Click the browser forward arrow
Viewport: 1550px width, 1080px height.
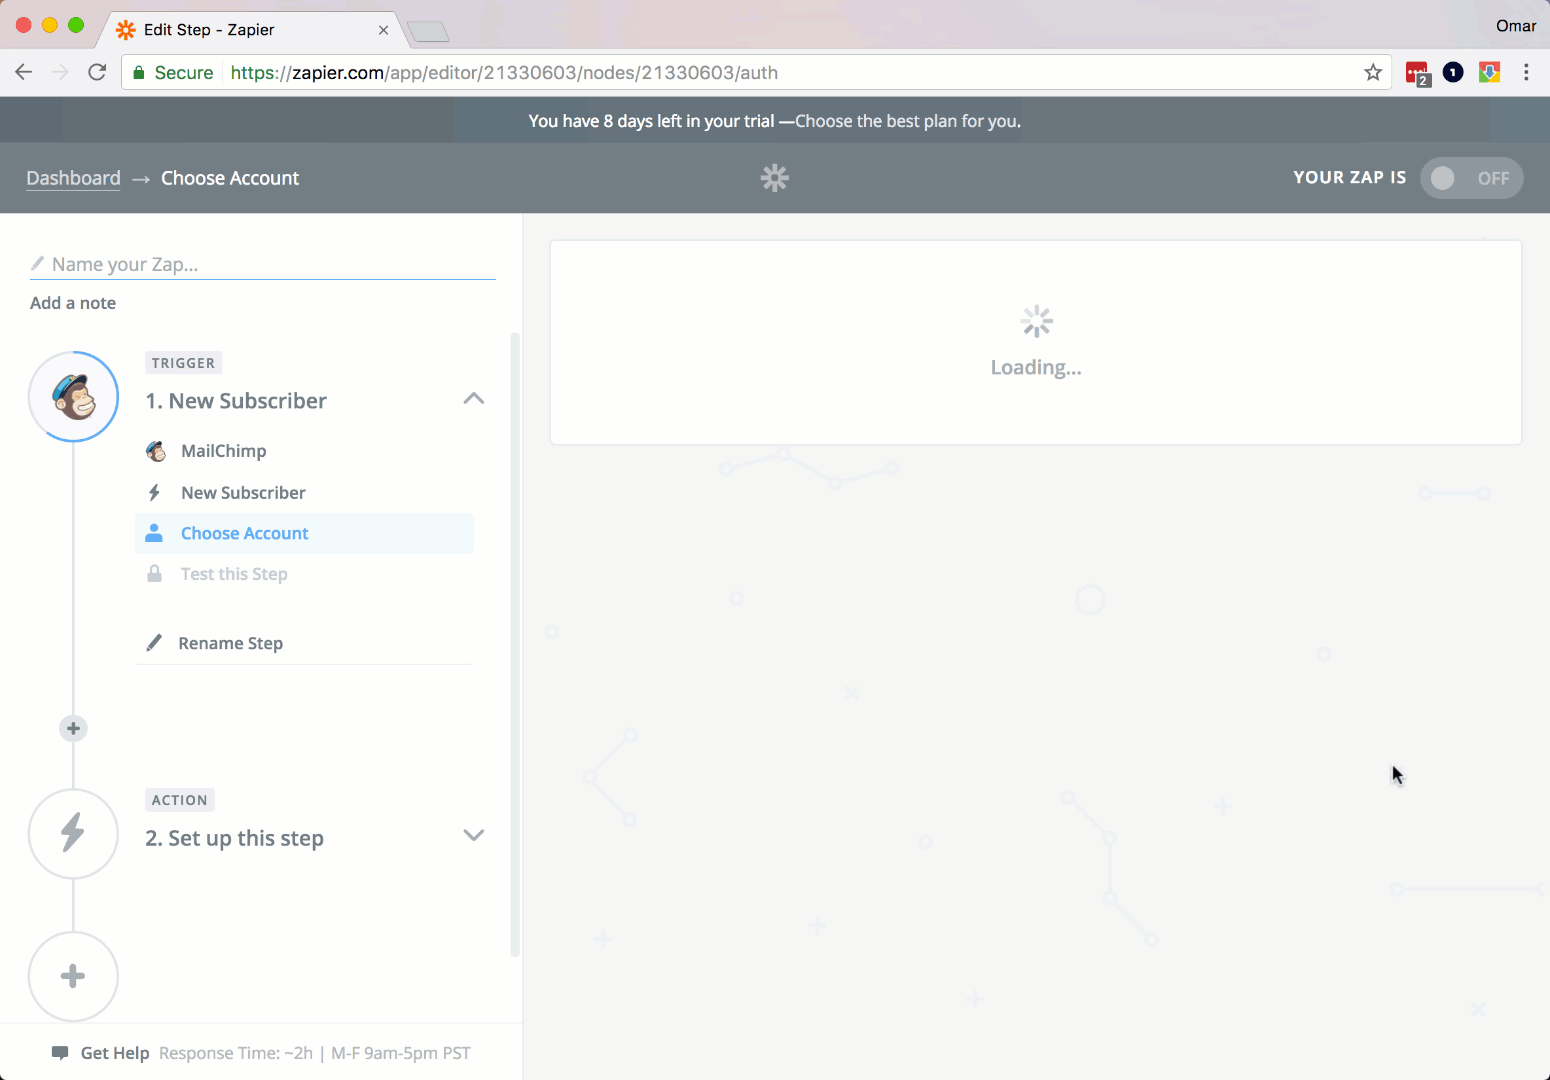click(60, 72)
